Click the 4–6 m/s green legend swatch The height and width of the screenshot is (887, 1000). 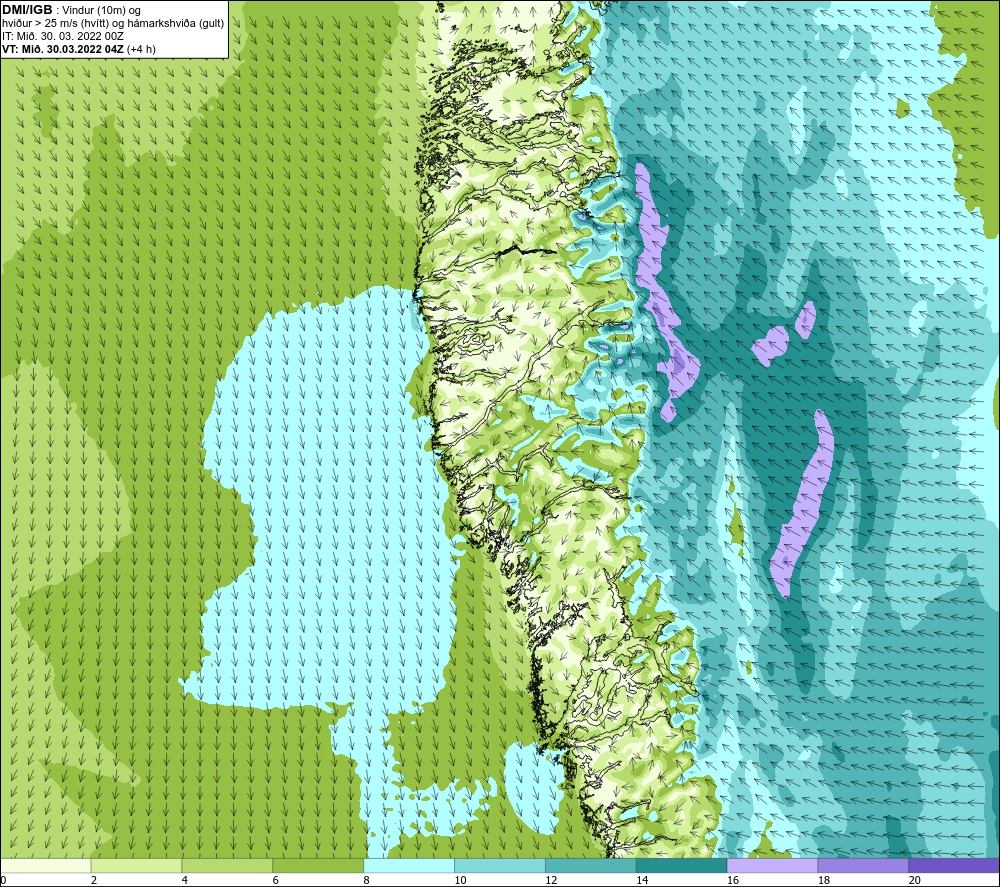point(227,866)
